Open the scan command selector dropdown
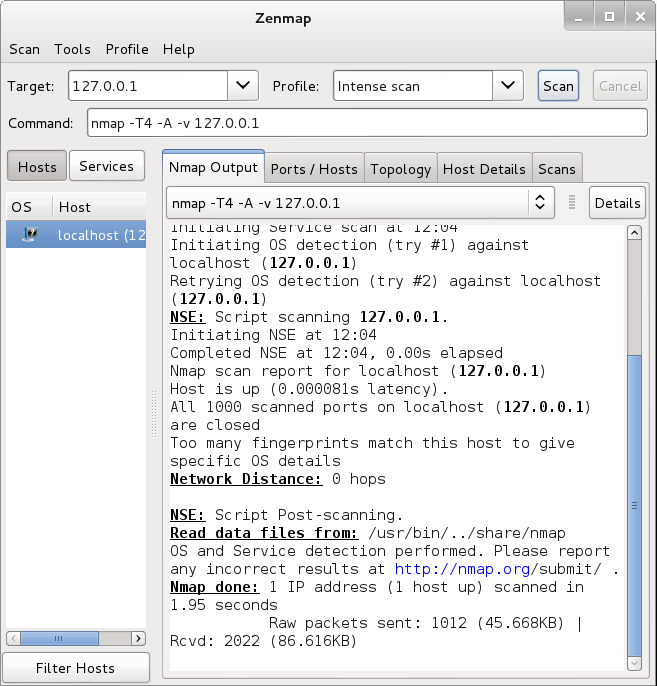This screenshot has width=657, height=686. 360,203
